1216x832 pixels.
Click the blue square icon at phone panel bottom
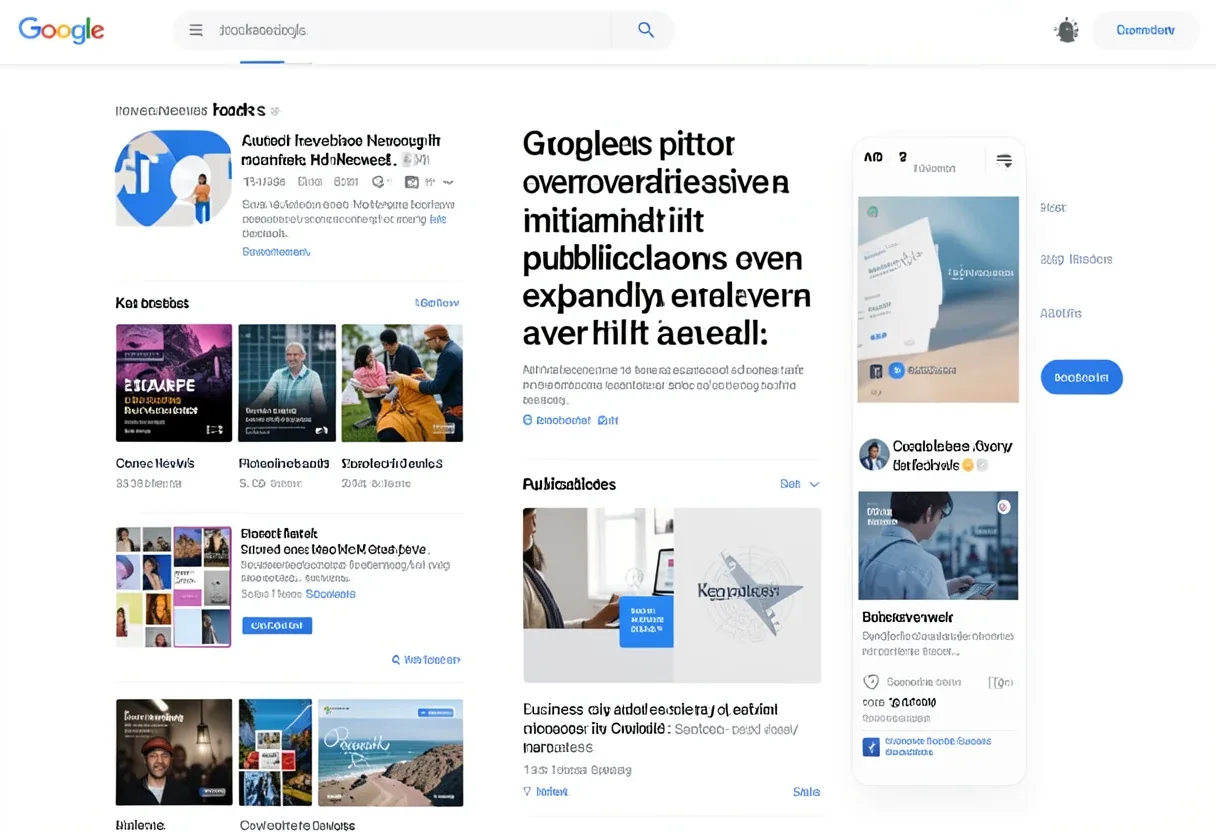[x=871, y=747]
